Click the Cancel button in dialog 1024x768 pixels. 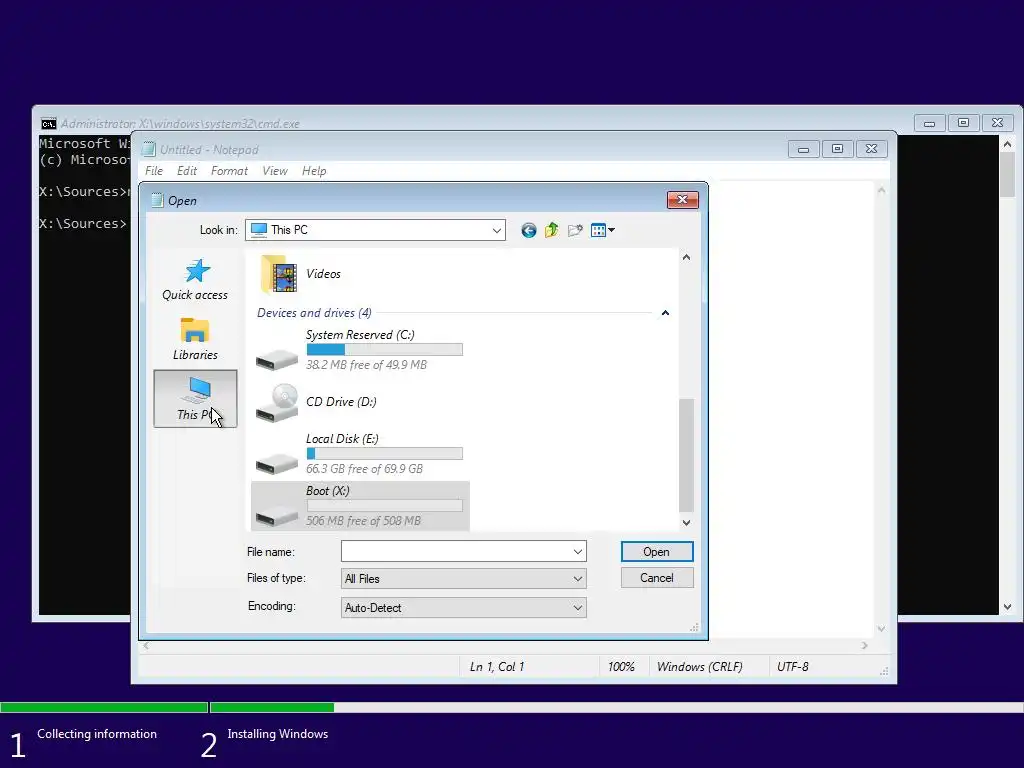[x=656, y=578]
